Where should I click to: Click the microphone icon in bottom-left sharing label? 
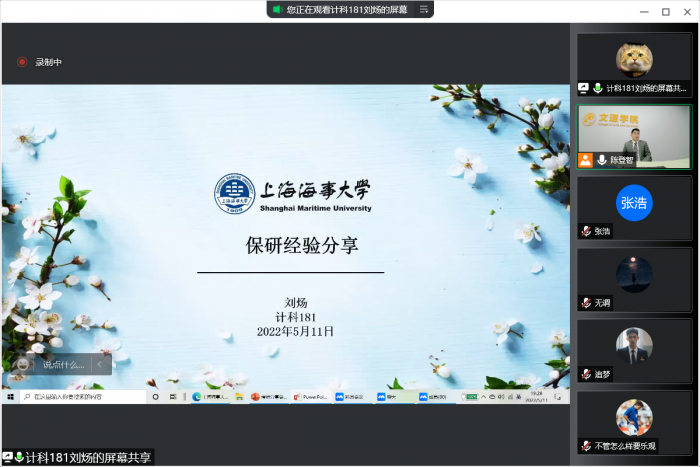point(19,457)
